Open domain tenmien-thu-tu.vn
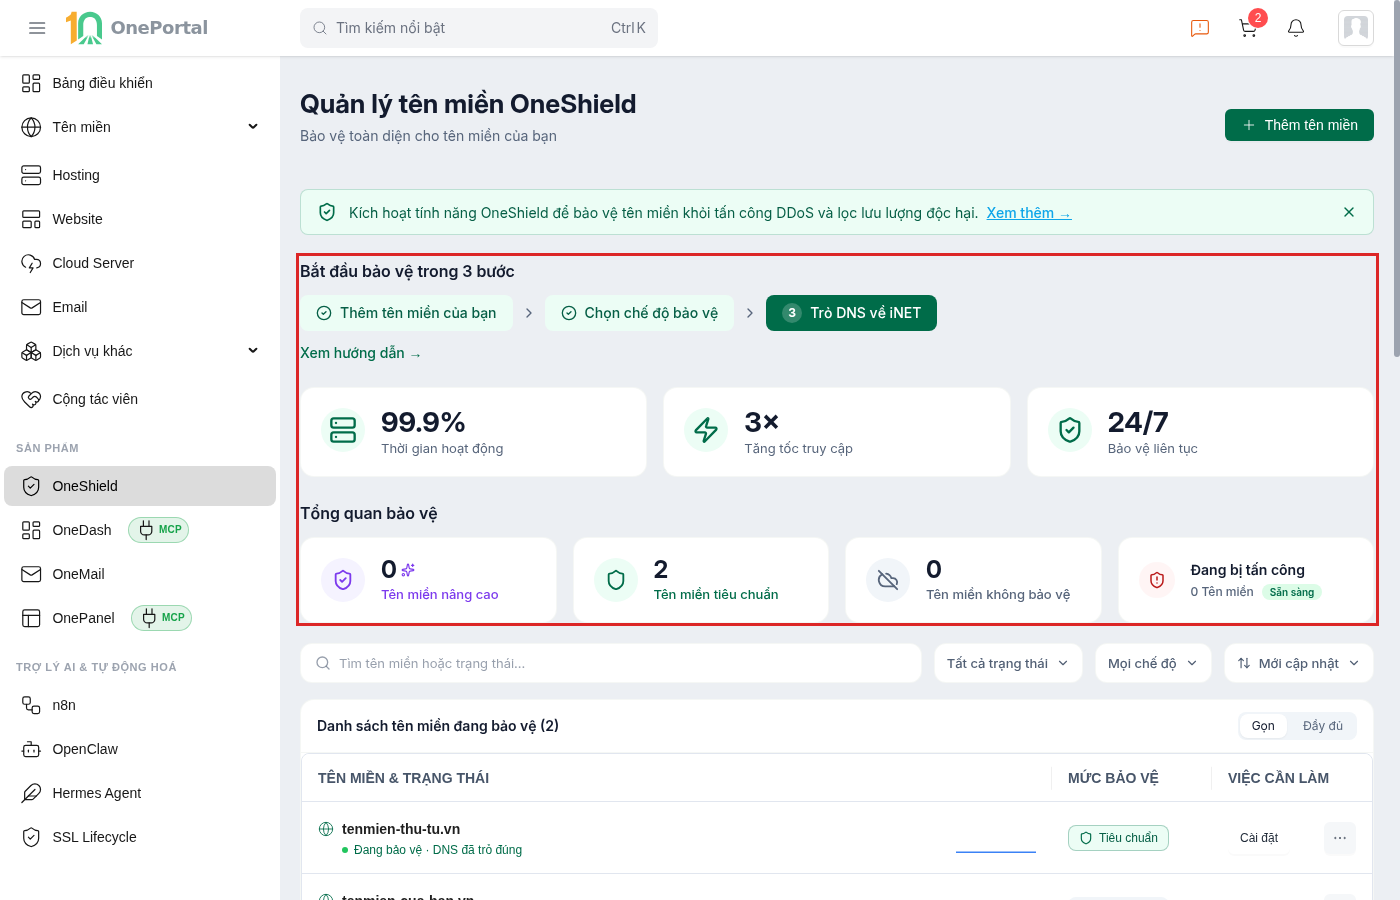1400x900 pixels. [401, 829]
